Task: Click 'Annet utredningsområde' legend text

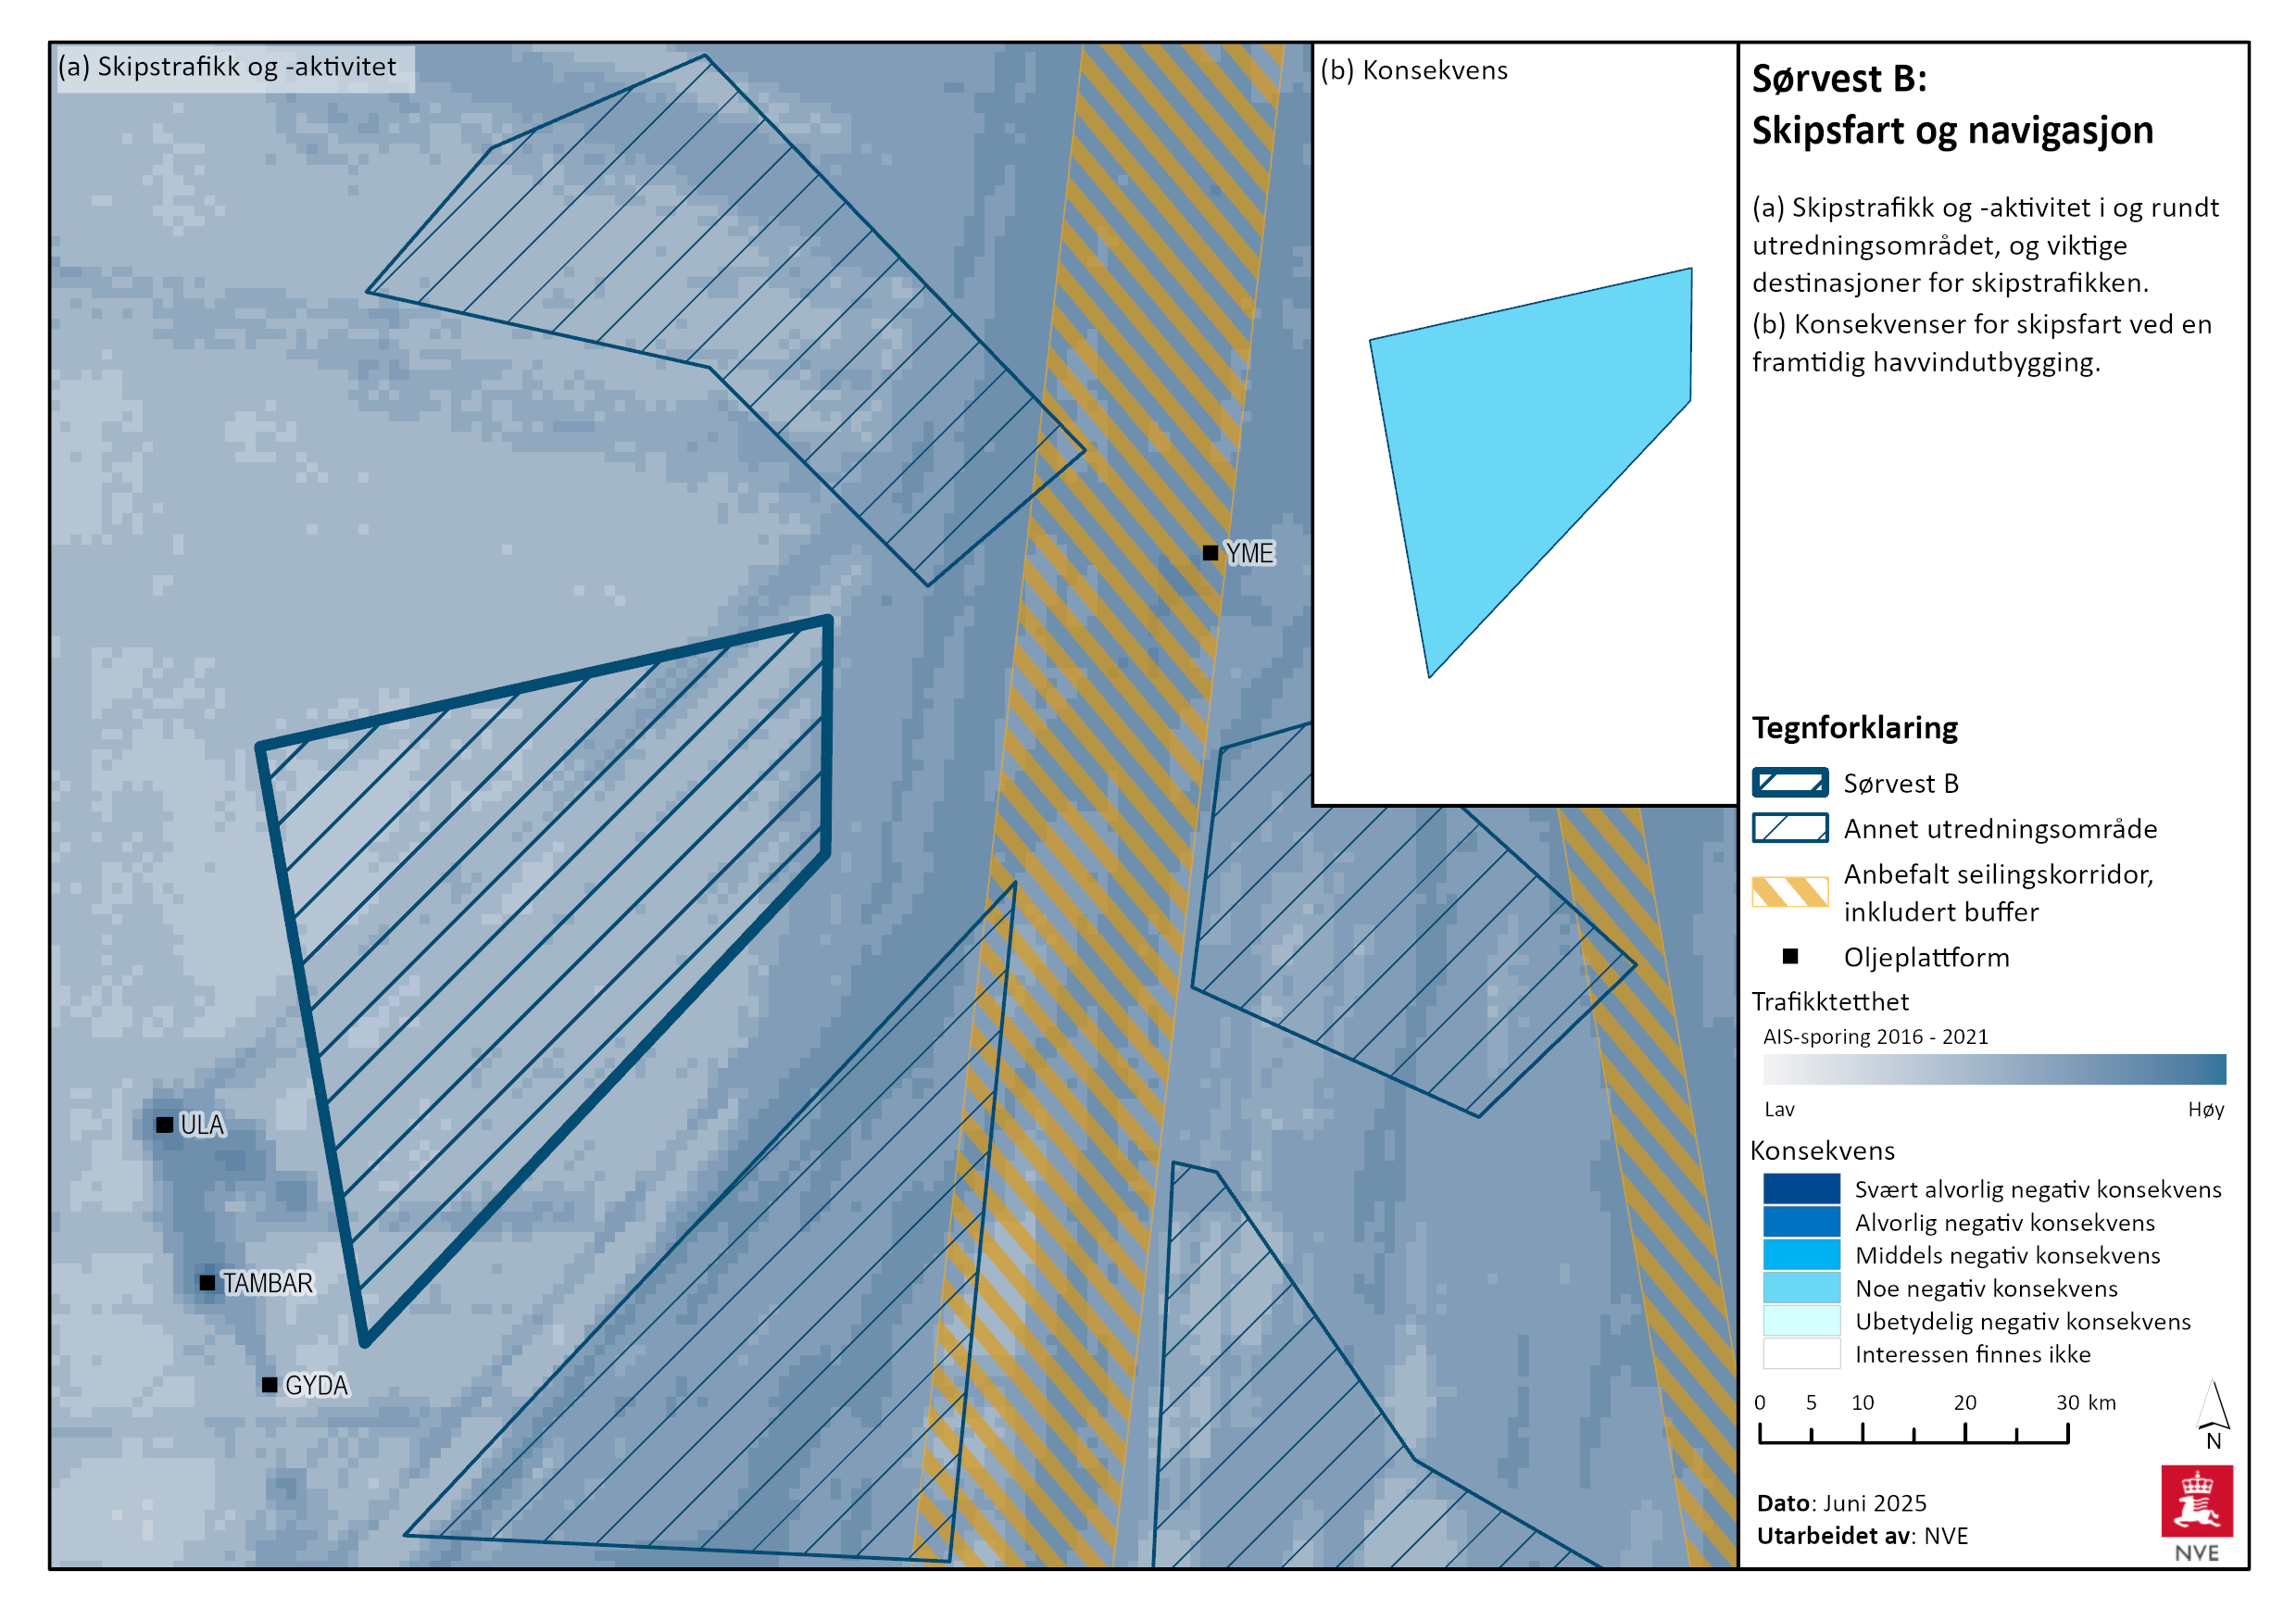Action: (2000, 829)
